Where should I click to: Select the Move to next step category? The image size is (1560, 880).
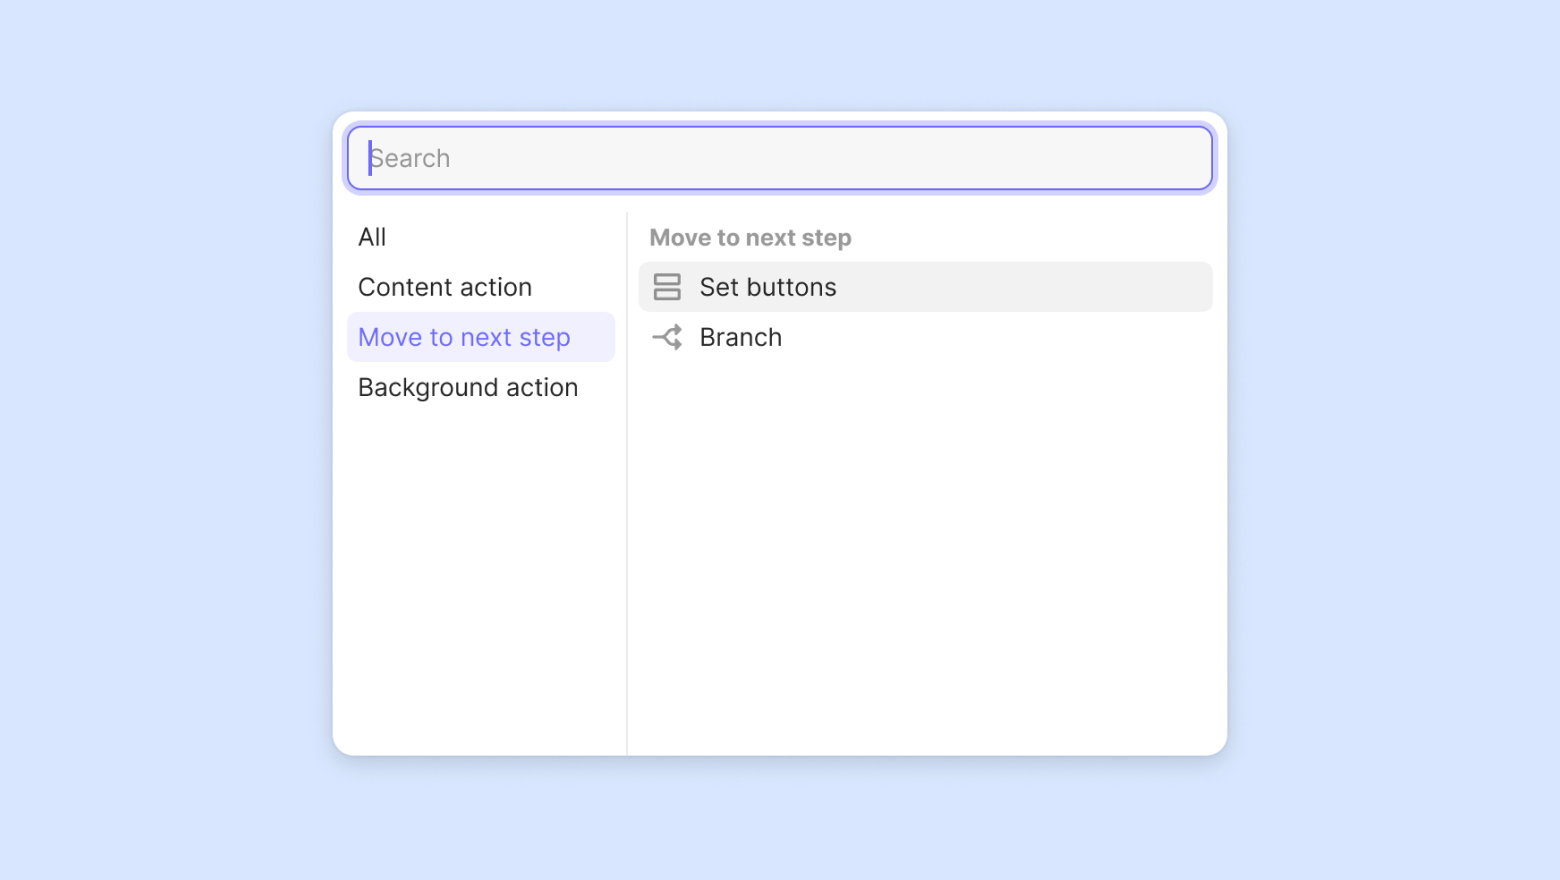point(464,337)
